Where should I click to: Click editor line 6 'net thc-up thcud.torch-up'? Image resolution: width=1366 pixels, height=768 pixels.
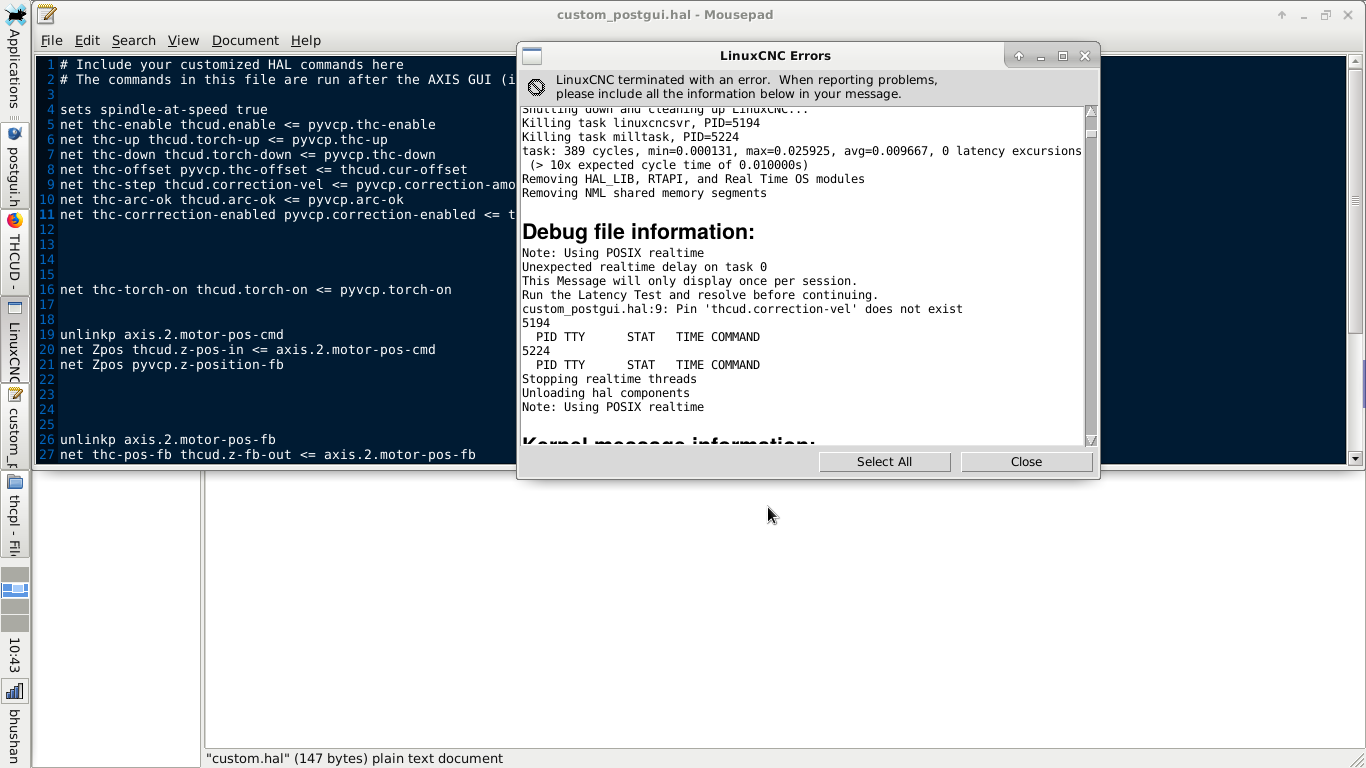pos(224,140)
